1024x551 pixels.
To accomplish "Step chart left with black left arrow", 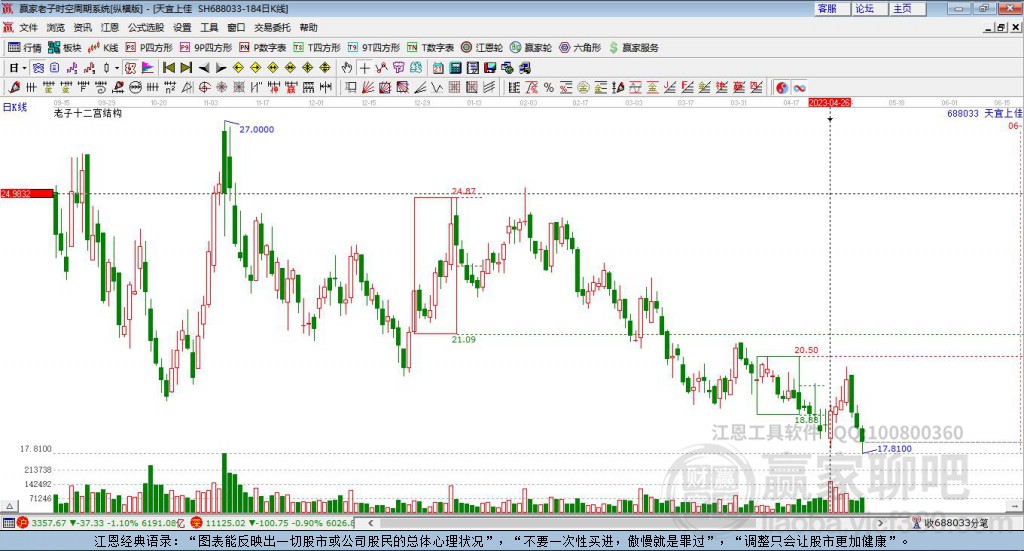I will [x=204, y=68].
